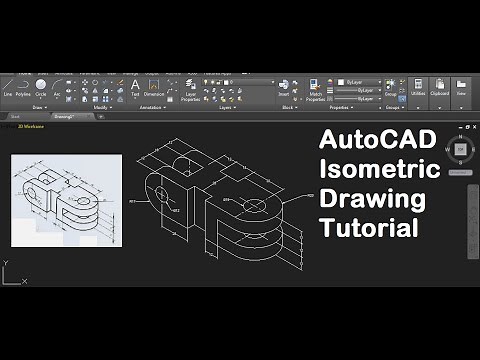This screenshot has height=360, width=480.
Task: Click the Offset tool
Action: coord(120,99)
